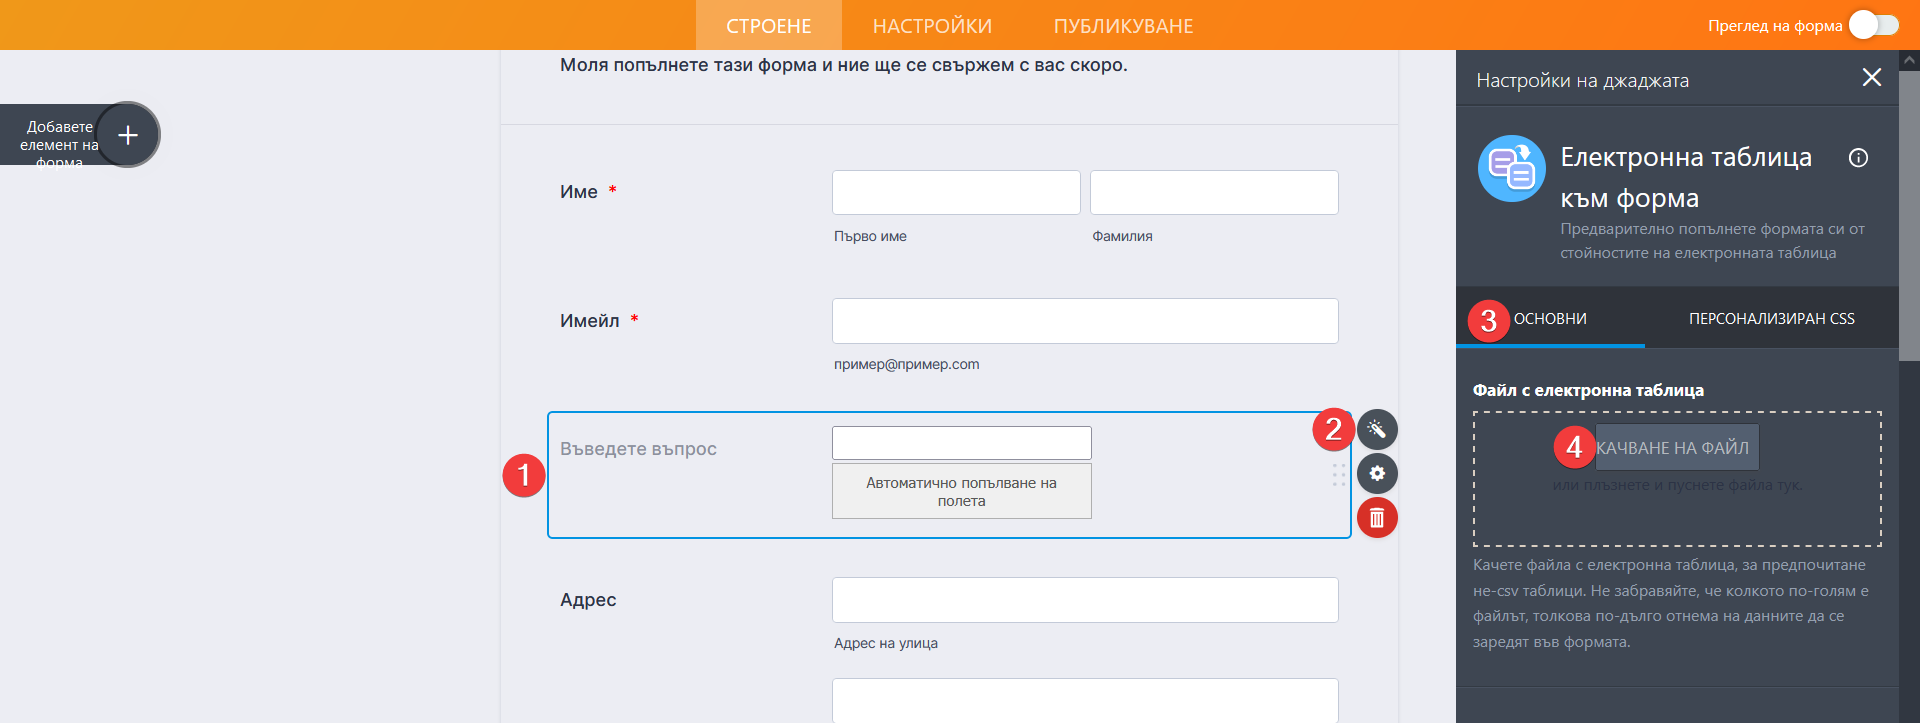
Task: Click the plus icon to add form element
Action: pyautogui.click(x=128, y=135)
